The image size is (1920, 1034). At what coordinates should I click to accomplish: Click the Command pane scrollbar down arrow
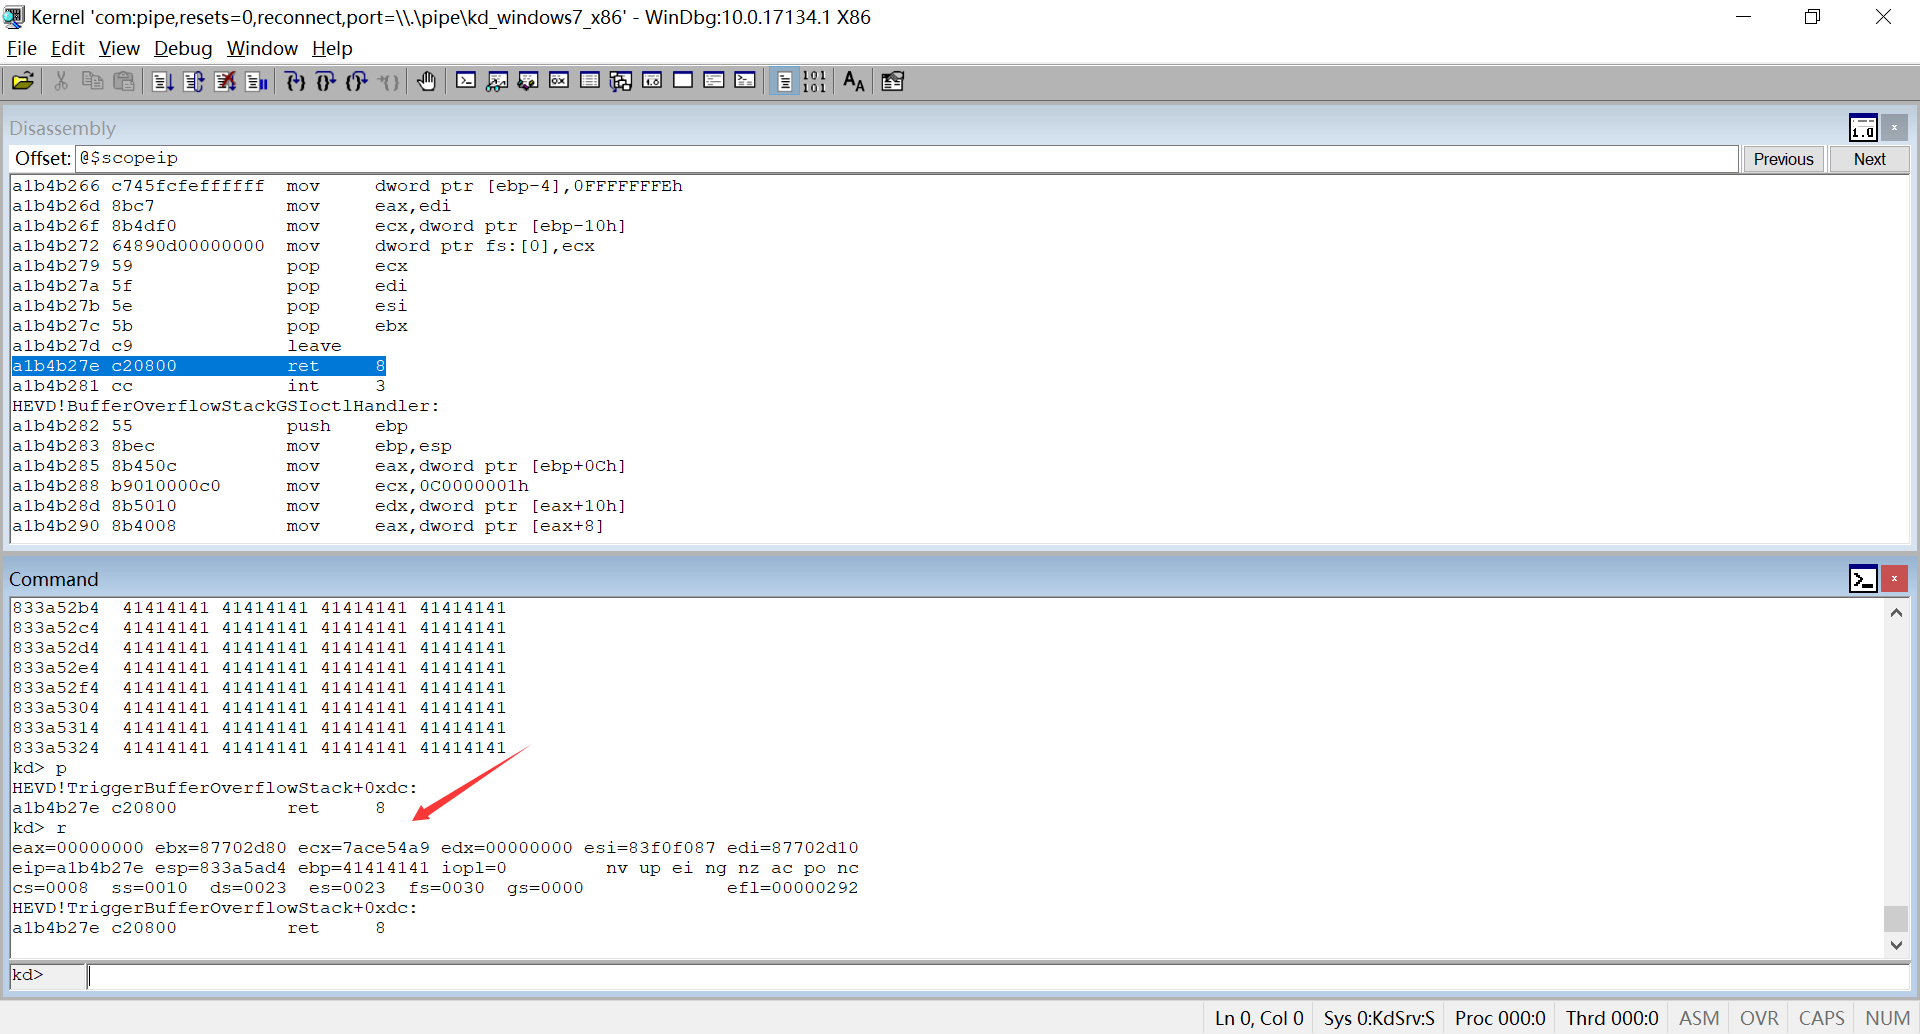click(x=1896, y=945)
